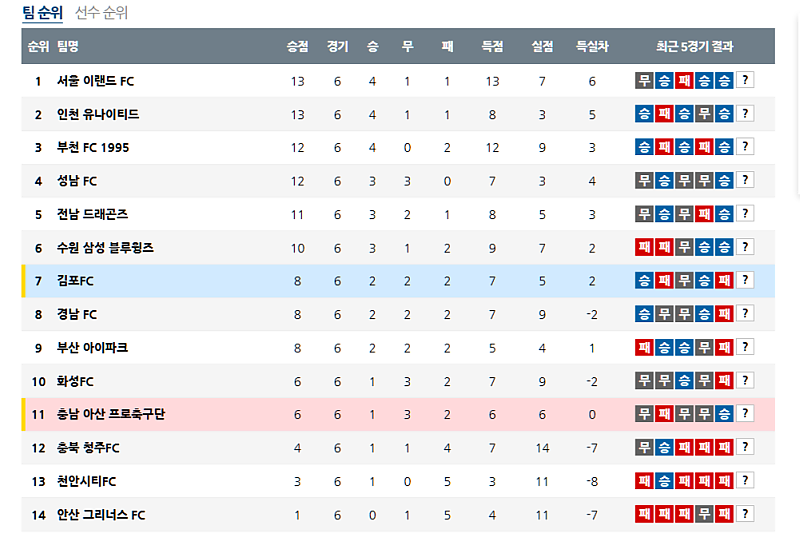This screenshot has width=800, height=537.
Task: Click the 득실차 column header
Action: click(x=592, y=46)
